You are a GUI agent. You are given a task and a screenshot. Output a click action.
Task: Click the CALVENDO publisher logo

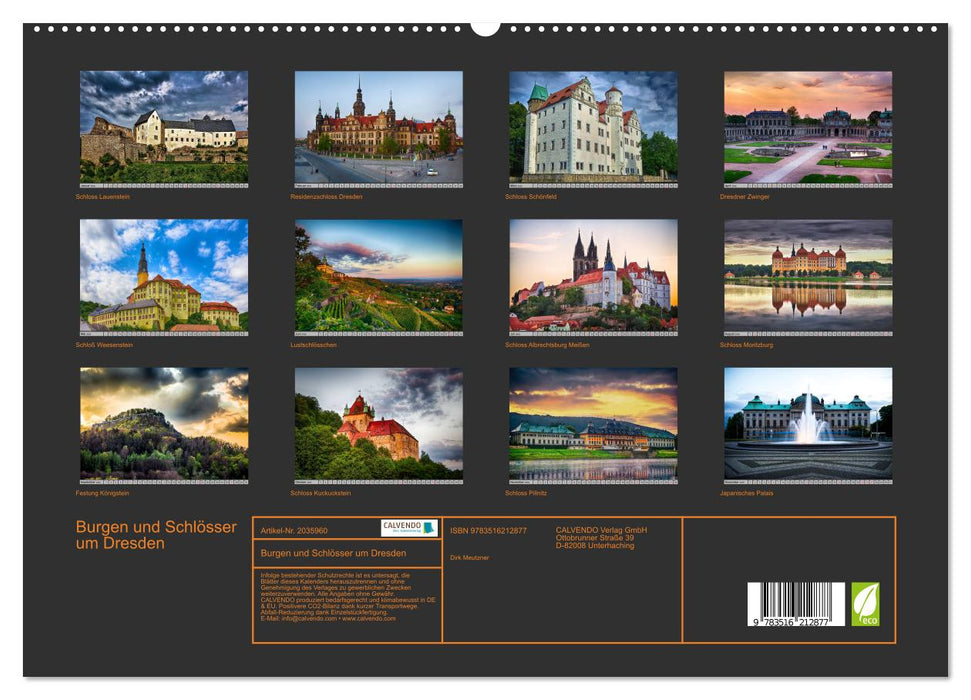pos(404,525)
